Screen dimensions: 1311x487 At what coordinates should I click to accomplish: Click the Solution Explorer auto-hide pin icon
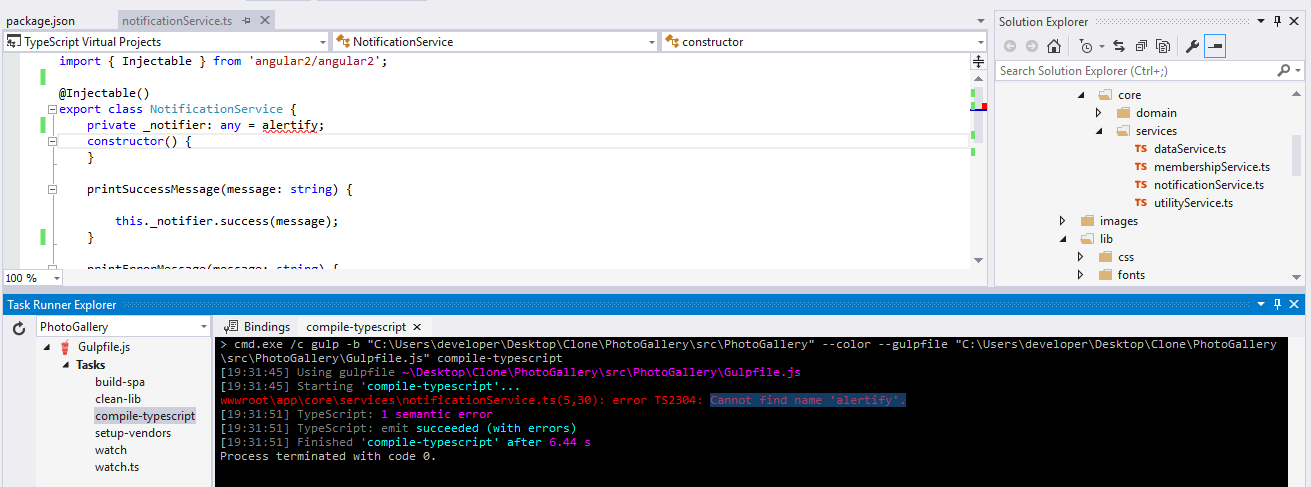pyautogui.click(x=1277, y=21)
